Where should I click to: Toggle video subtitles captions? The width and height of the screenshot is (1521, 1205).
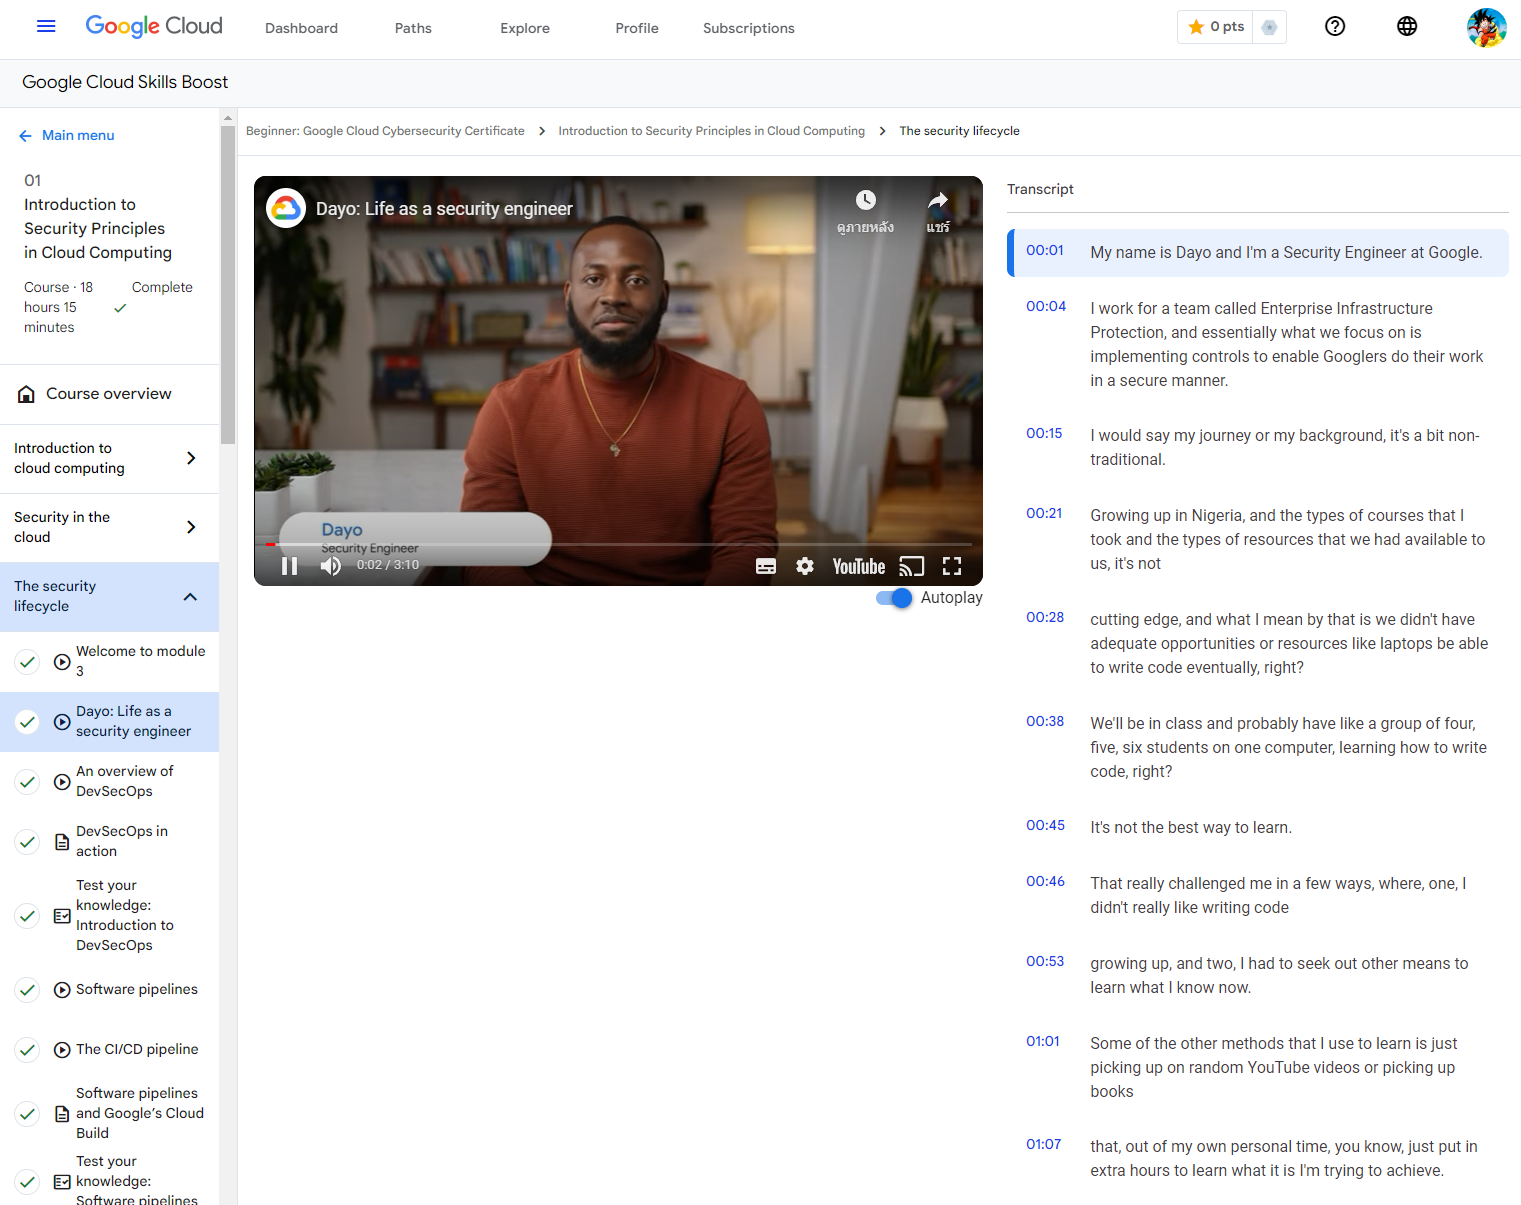[766, 567]
